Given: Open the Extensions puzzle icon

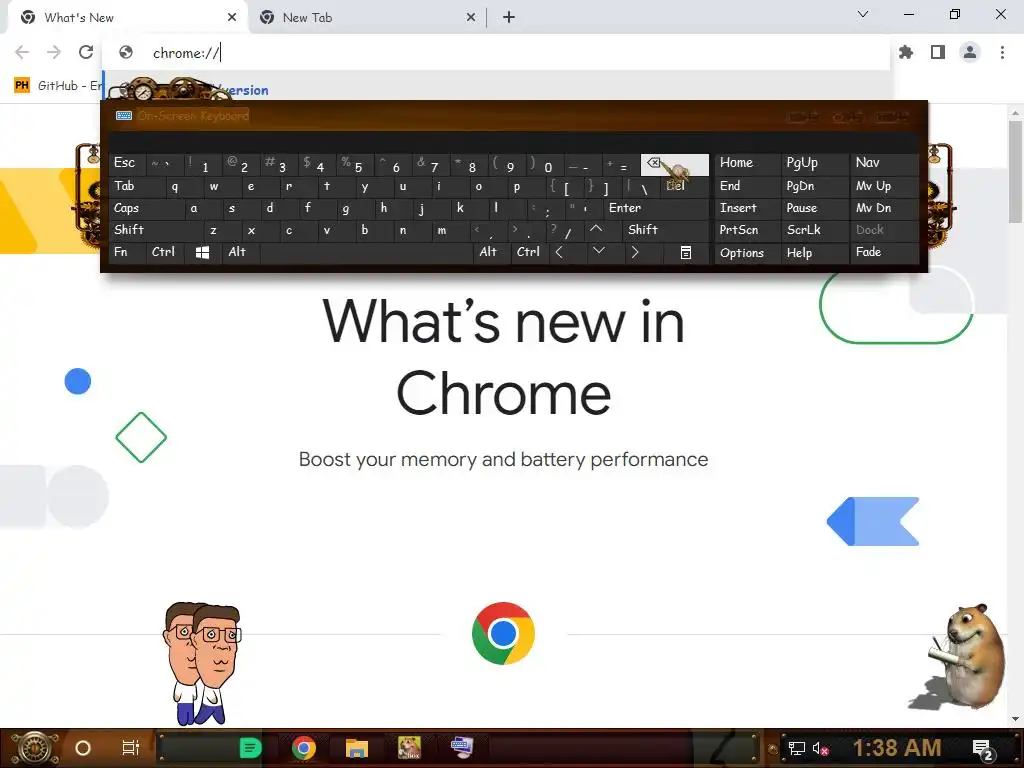Looking at the screenshot, I should (x=906, y=52).
